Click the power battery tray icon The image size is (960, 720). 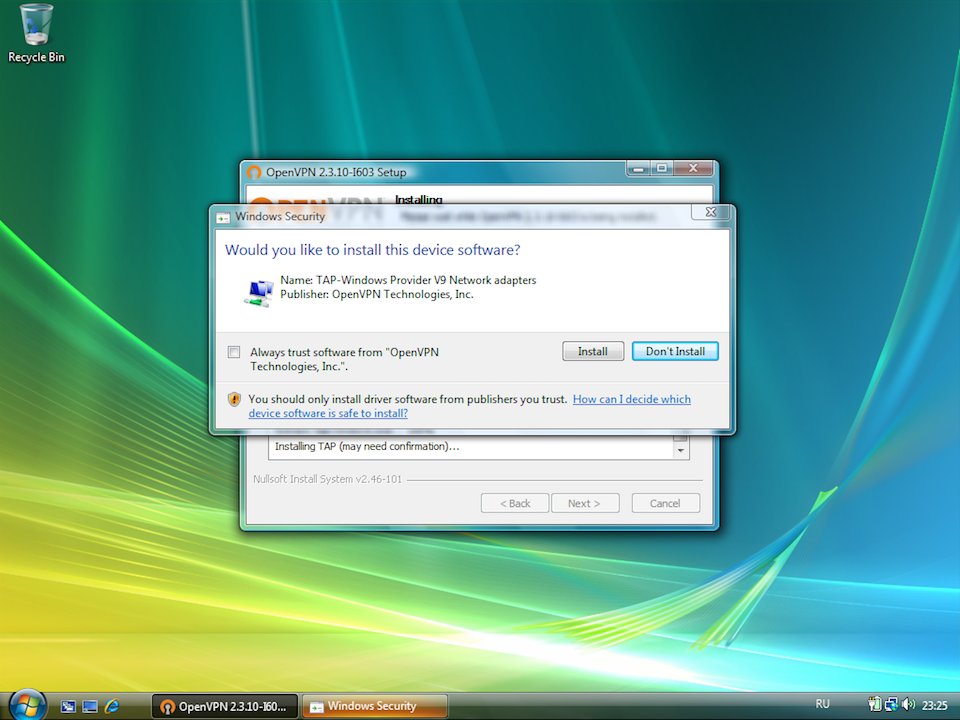tap(875, 705)
